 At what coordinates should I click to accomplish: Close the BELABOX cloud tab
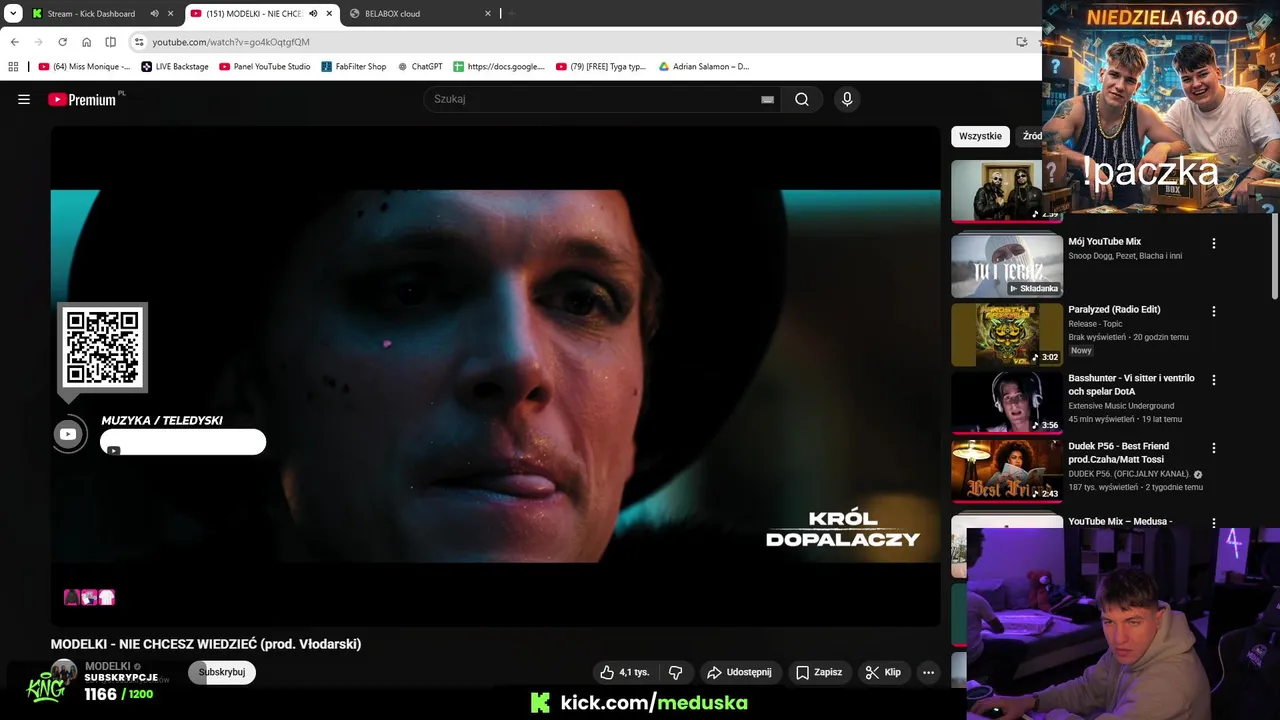tap(488, 14)
